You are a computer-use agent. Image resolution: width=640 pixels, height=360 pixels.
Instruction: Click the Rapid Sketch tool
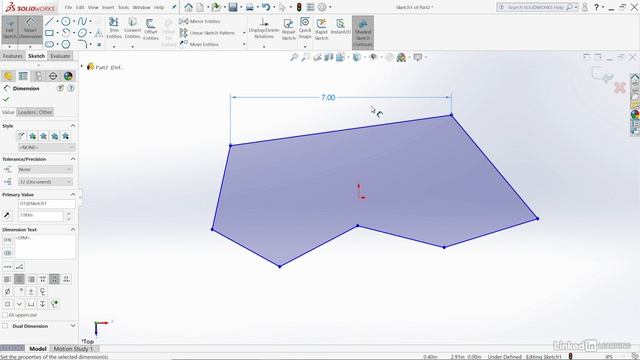pyautogui.click(x=321, y=29)
